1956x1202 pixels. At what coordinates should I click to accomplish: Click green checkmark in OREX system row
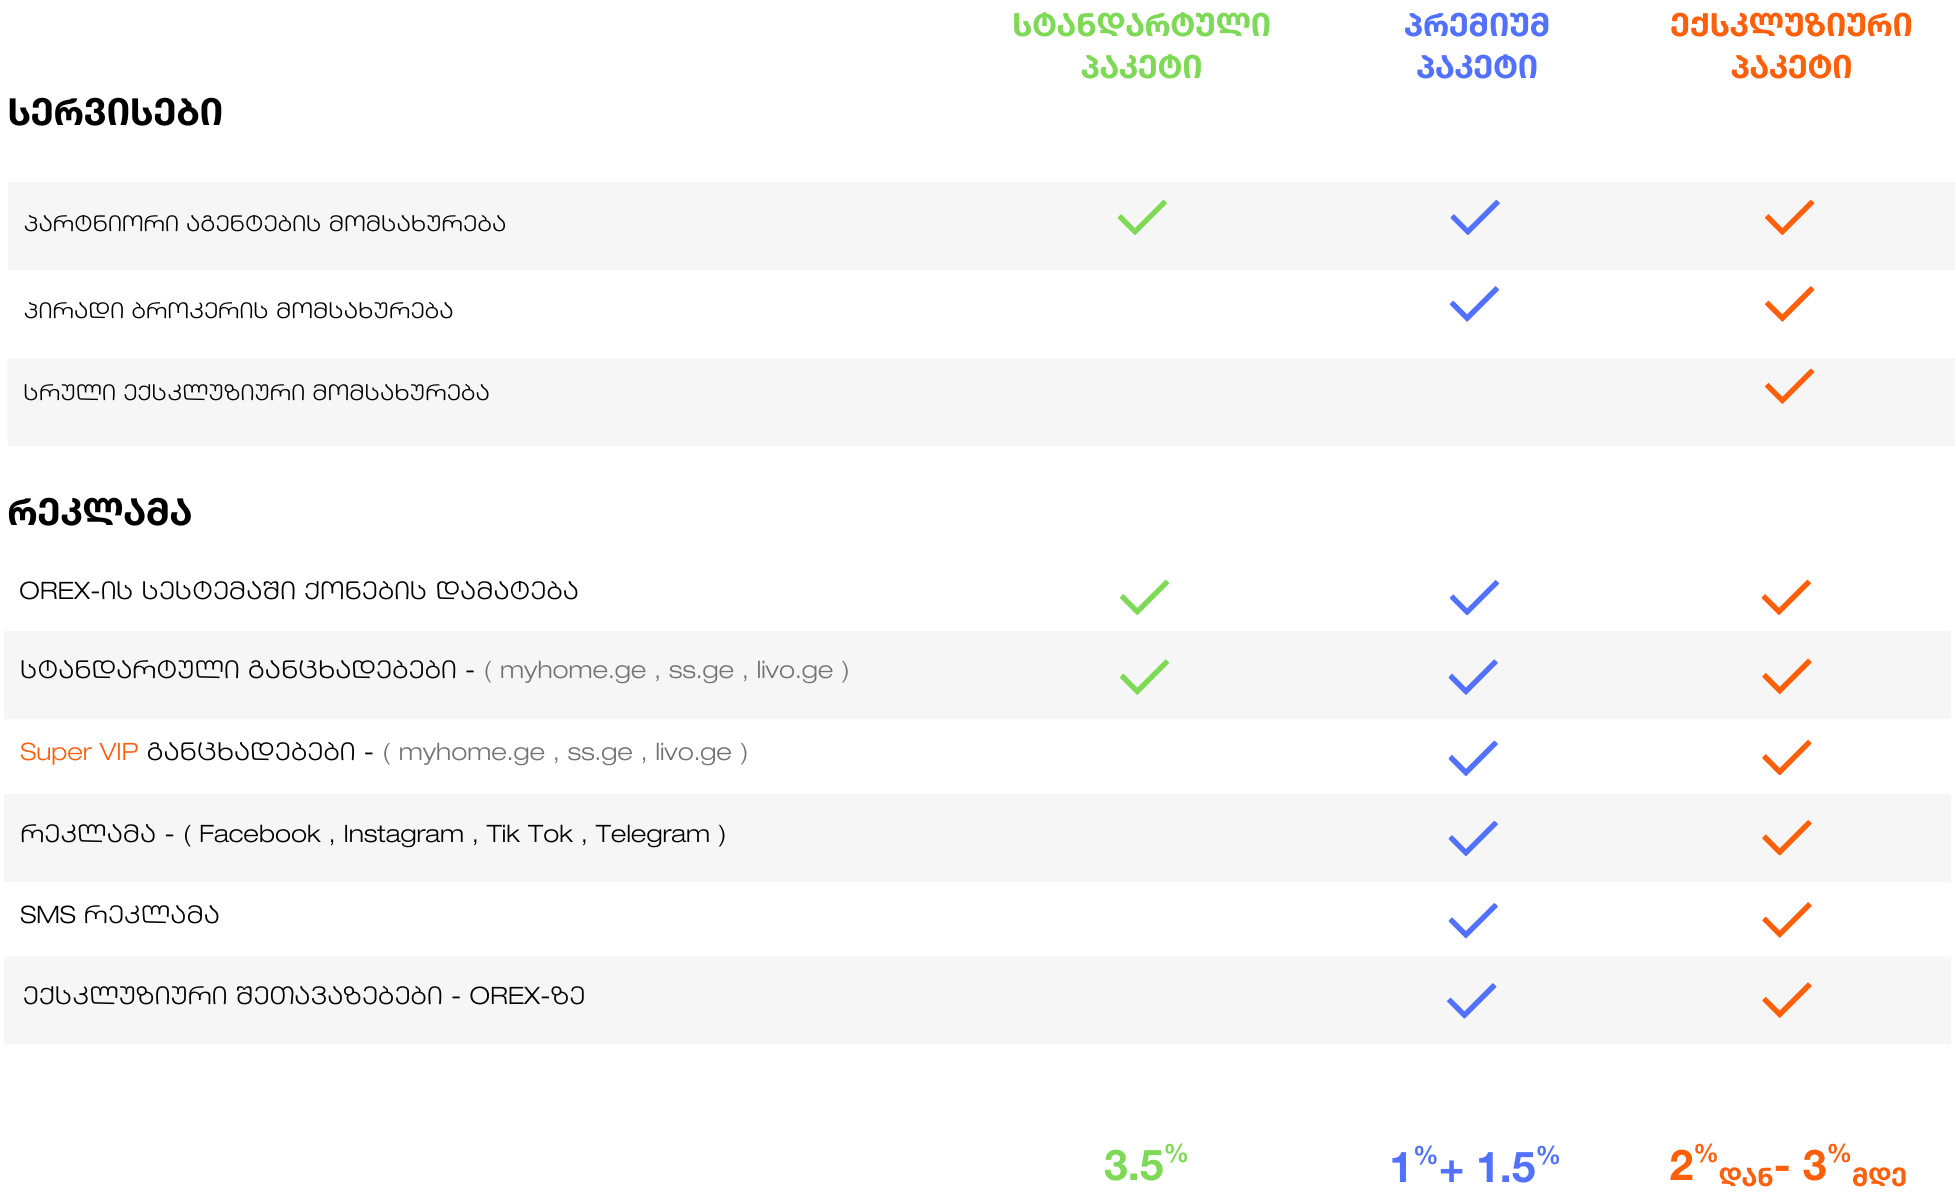(1144, 597)
